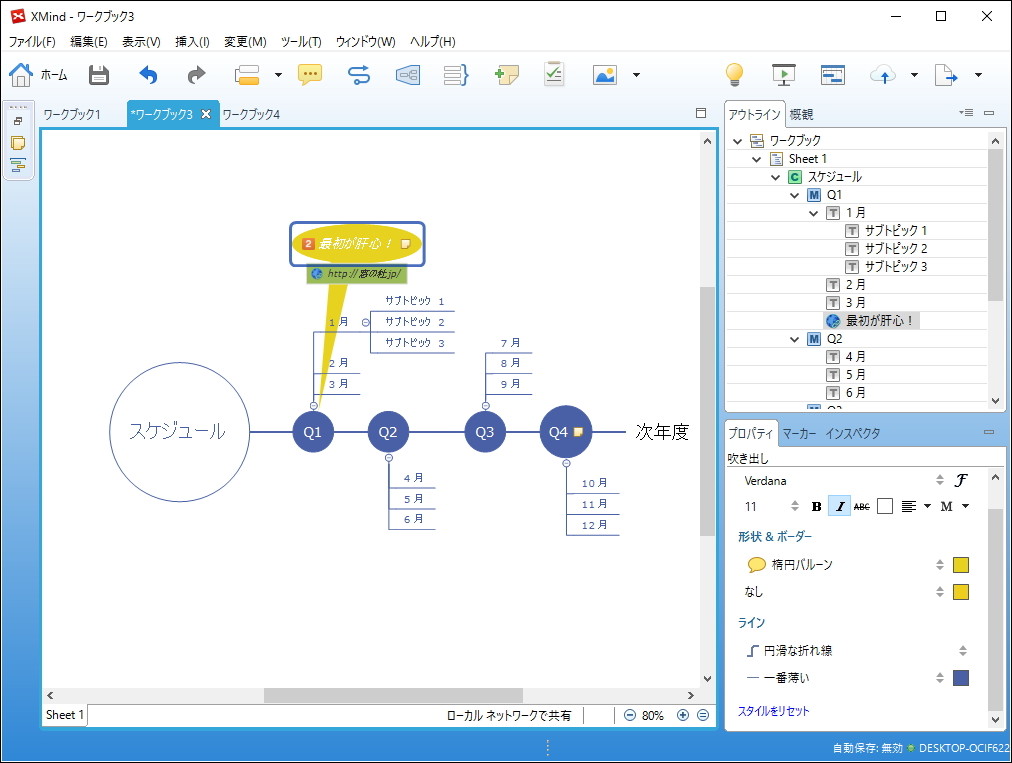Toggle italic formatting in the properties panel
The height and width of the screenshot is (763, 1012).
pyautogui.click(x=839, y=506)
